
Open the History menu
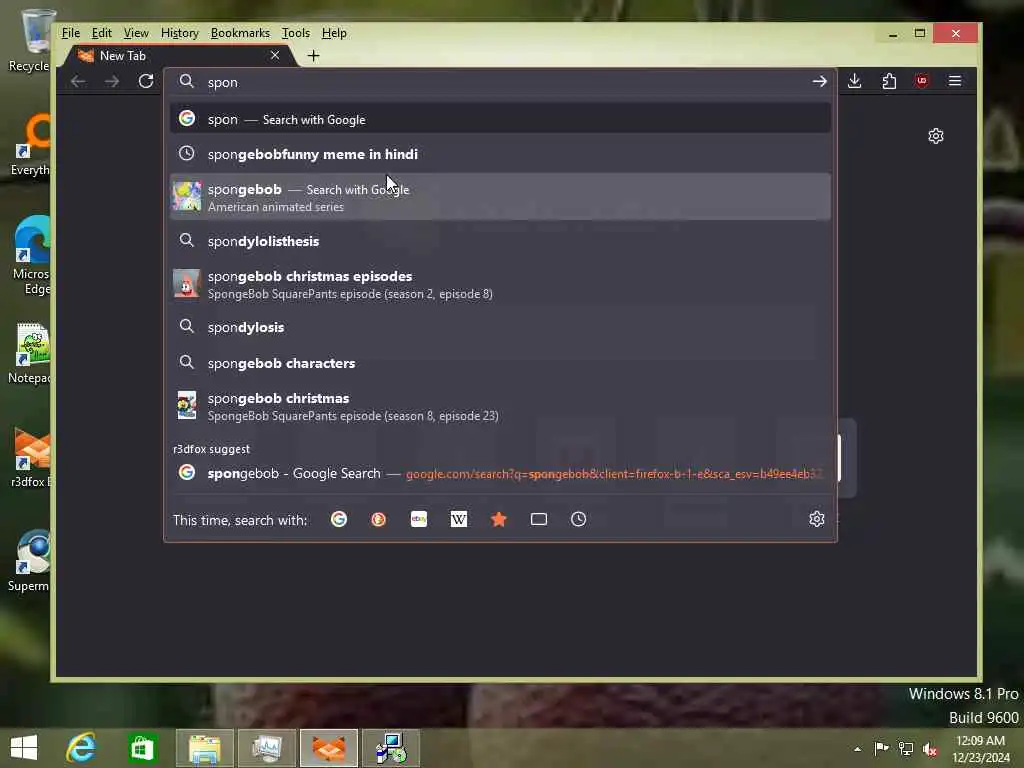pos(180,33)
